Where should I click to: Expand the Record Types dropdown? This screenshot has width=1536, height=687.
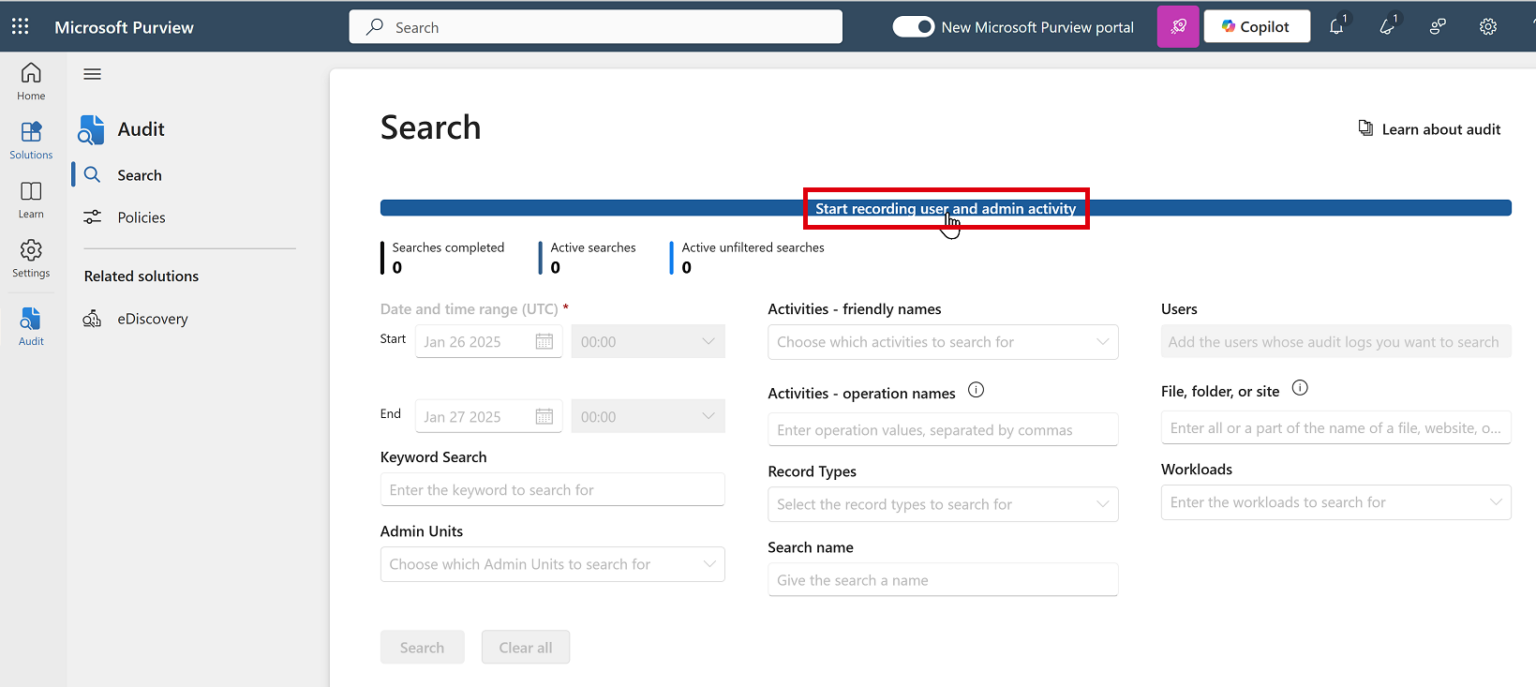942,504
